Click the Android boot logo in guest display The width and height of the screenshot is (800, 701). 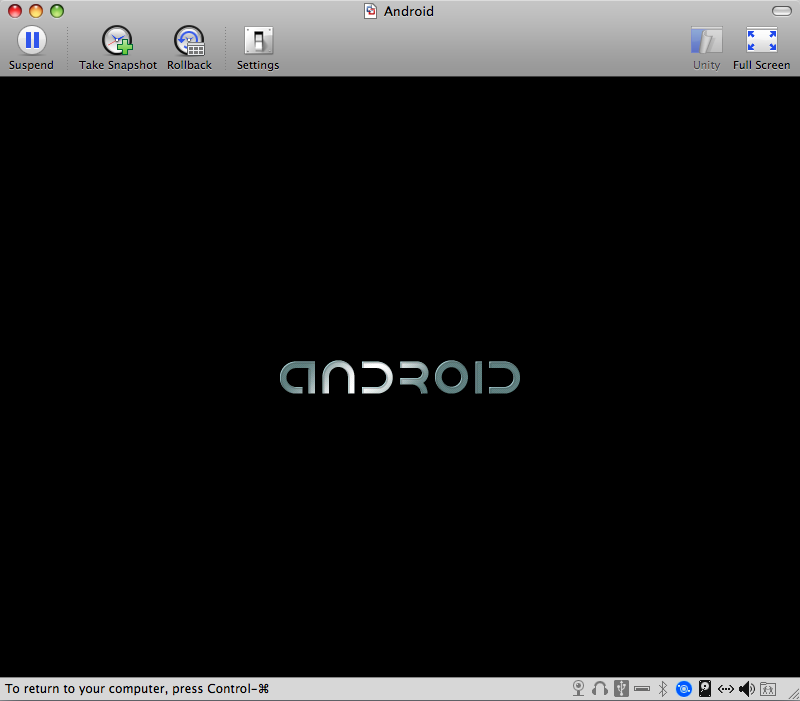click(399, 377)
